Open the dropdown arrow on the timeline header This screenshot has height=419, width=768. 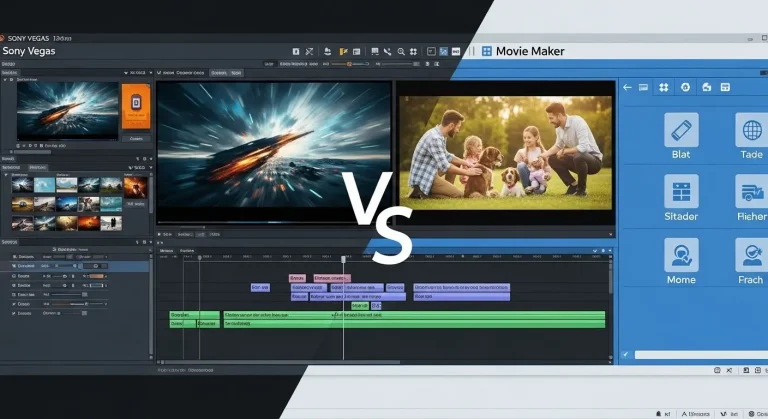pyautogui.click(x=595, y=251)
